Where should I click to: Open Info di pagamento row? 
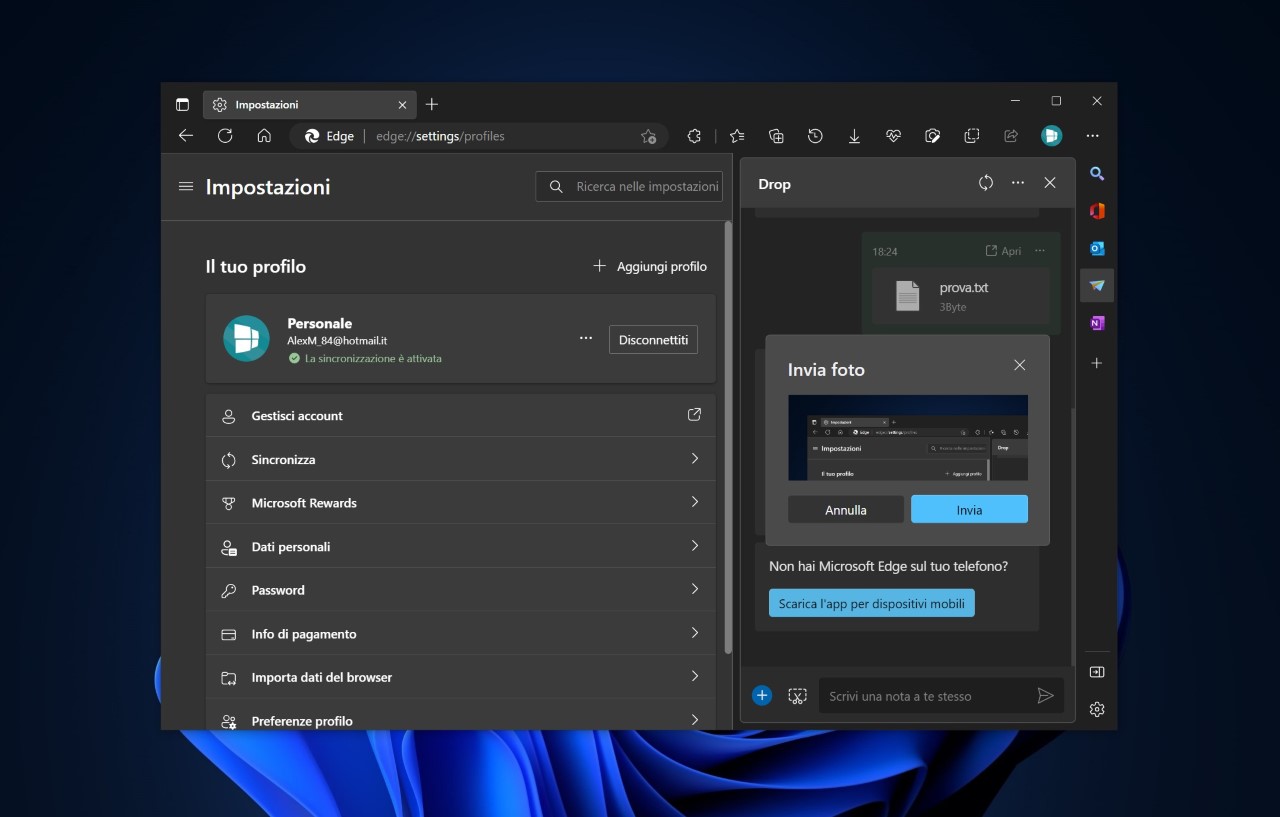461,633
